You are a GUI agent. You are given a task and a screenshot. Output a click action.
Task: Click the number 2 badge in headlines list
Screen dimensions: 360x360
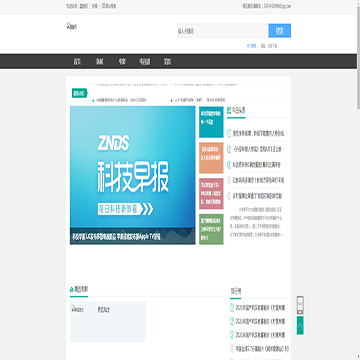point(229,149)
